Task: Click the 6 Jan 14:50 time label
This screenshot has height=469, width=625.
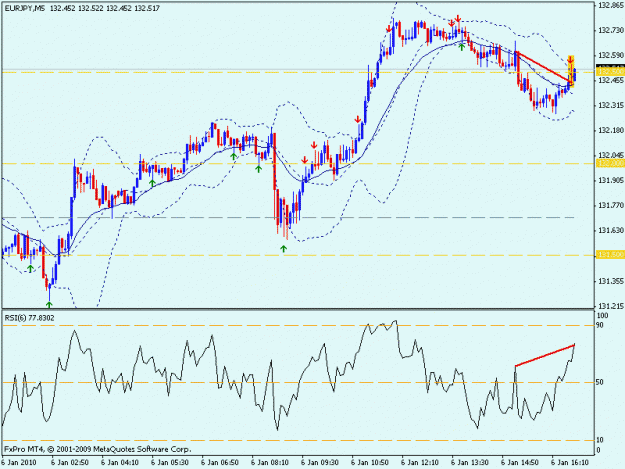Action: pos(520,463)
